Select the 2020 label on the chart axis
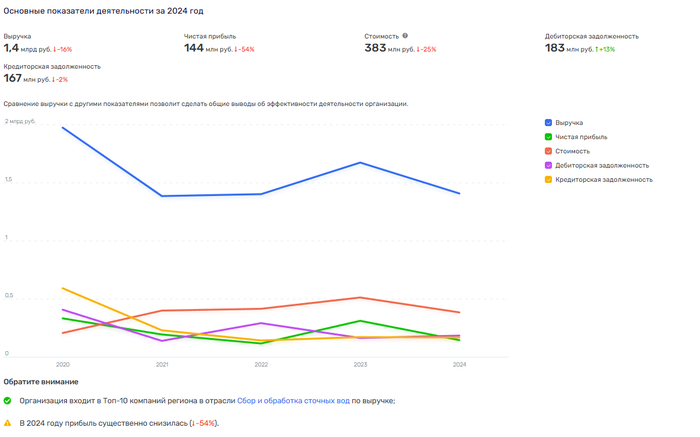The height and width of the screenshot is (437, 700). click(x=63, y=365)
